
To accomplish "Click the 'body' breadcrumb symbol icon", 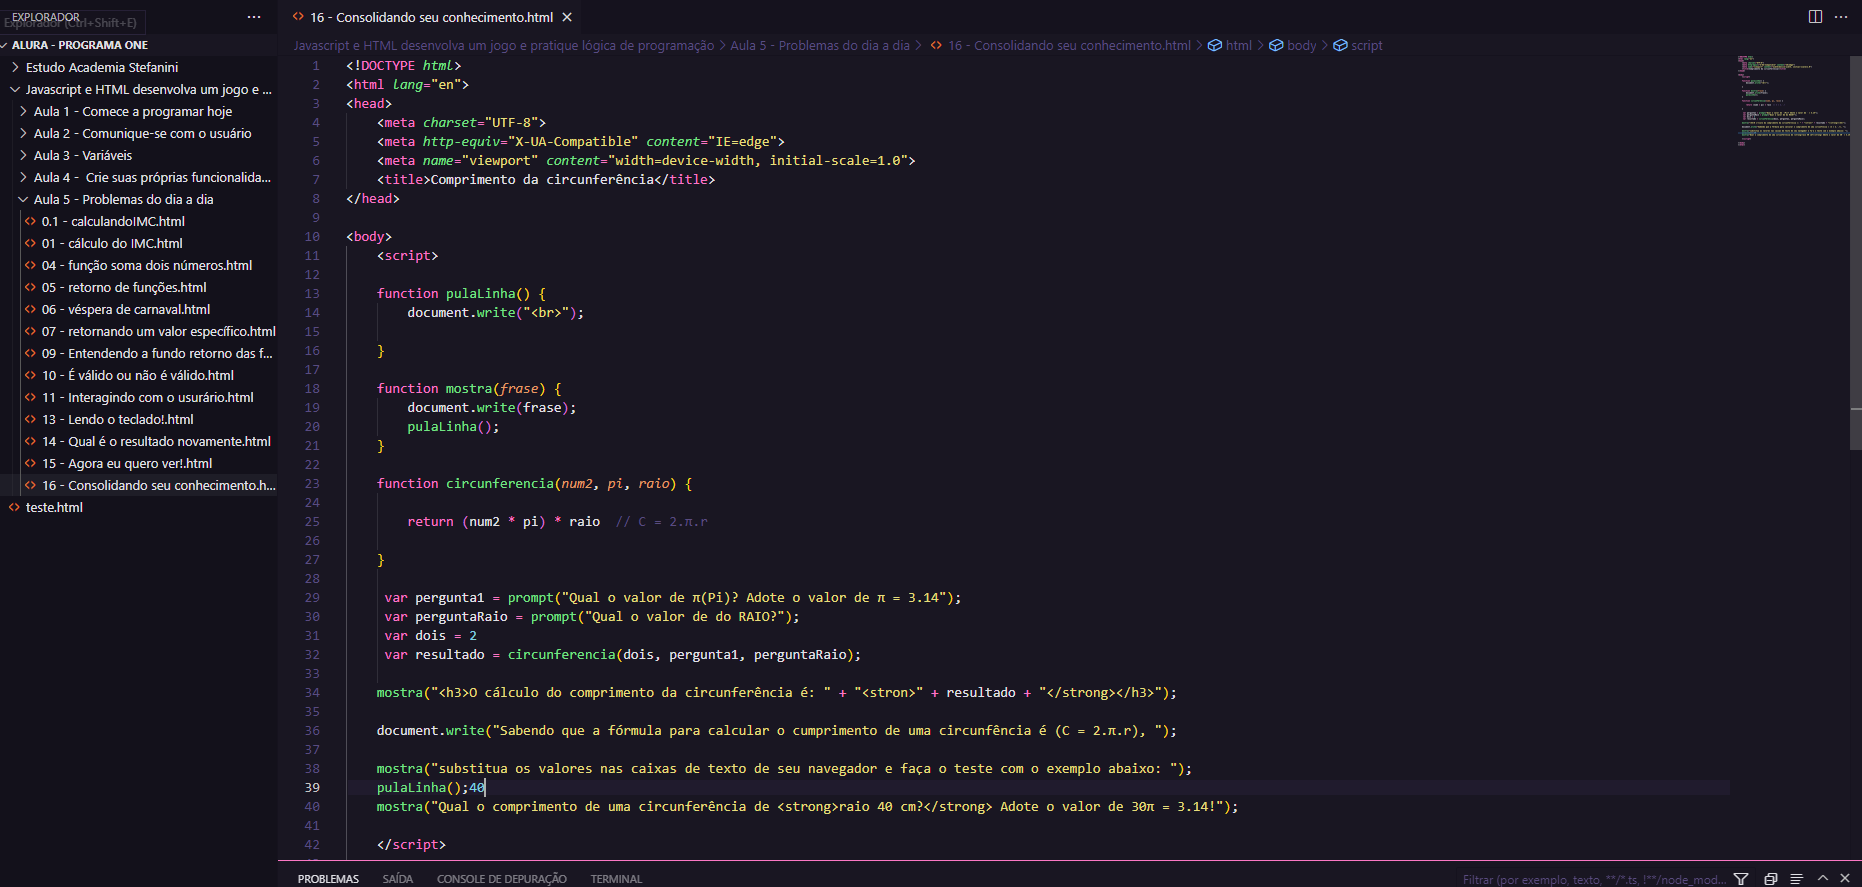I will point(1276,45).
